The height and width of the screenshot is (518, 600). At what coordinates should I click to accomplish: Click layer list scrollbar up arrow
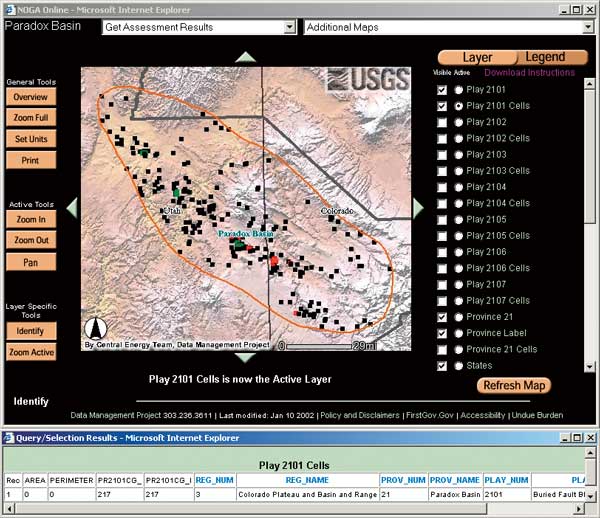click(x=589, y=83)
